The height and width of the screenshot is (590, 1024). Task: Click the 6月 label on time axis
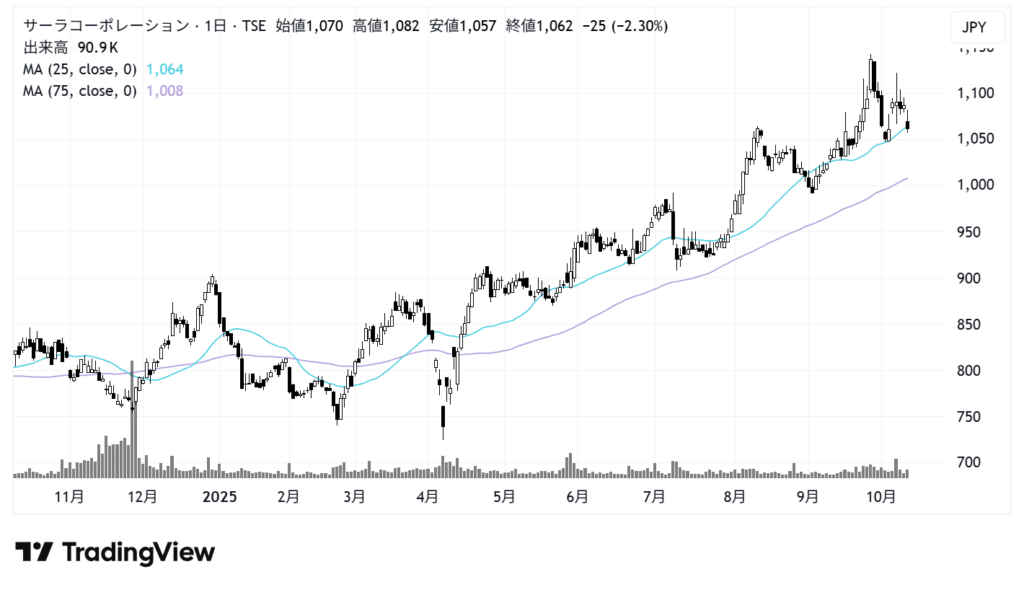point(576,496)
